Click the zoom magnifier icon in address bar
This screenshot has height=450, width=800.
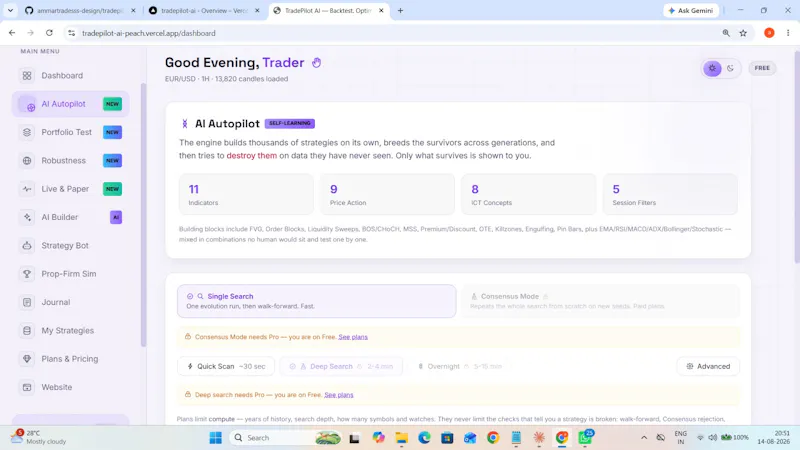[x=726, y=33]
